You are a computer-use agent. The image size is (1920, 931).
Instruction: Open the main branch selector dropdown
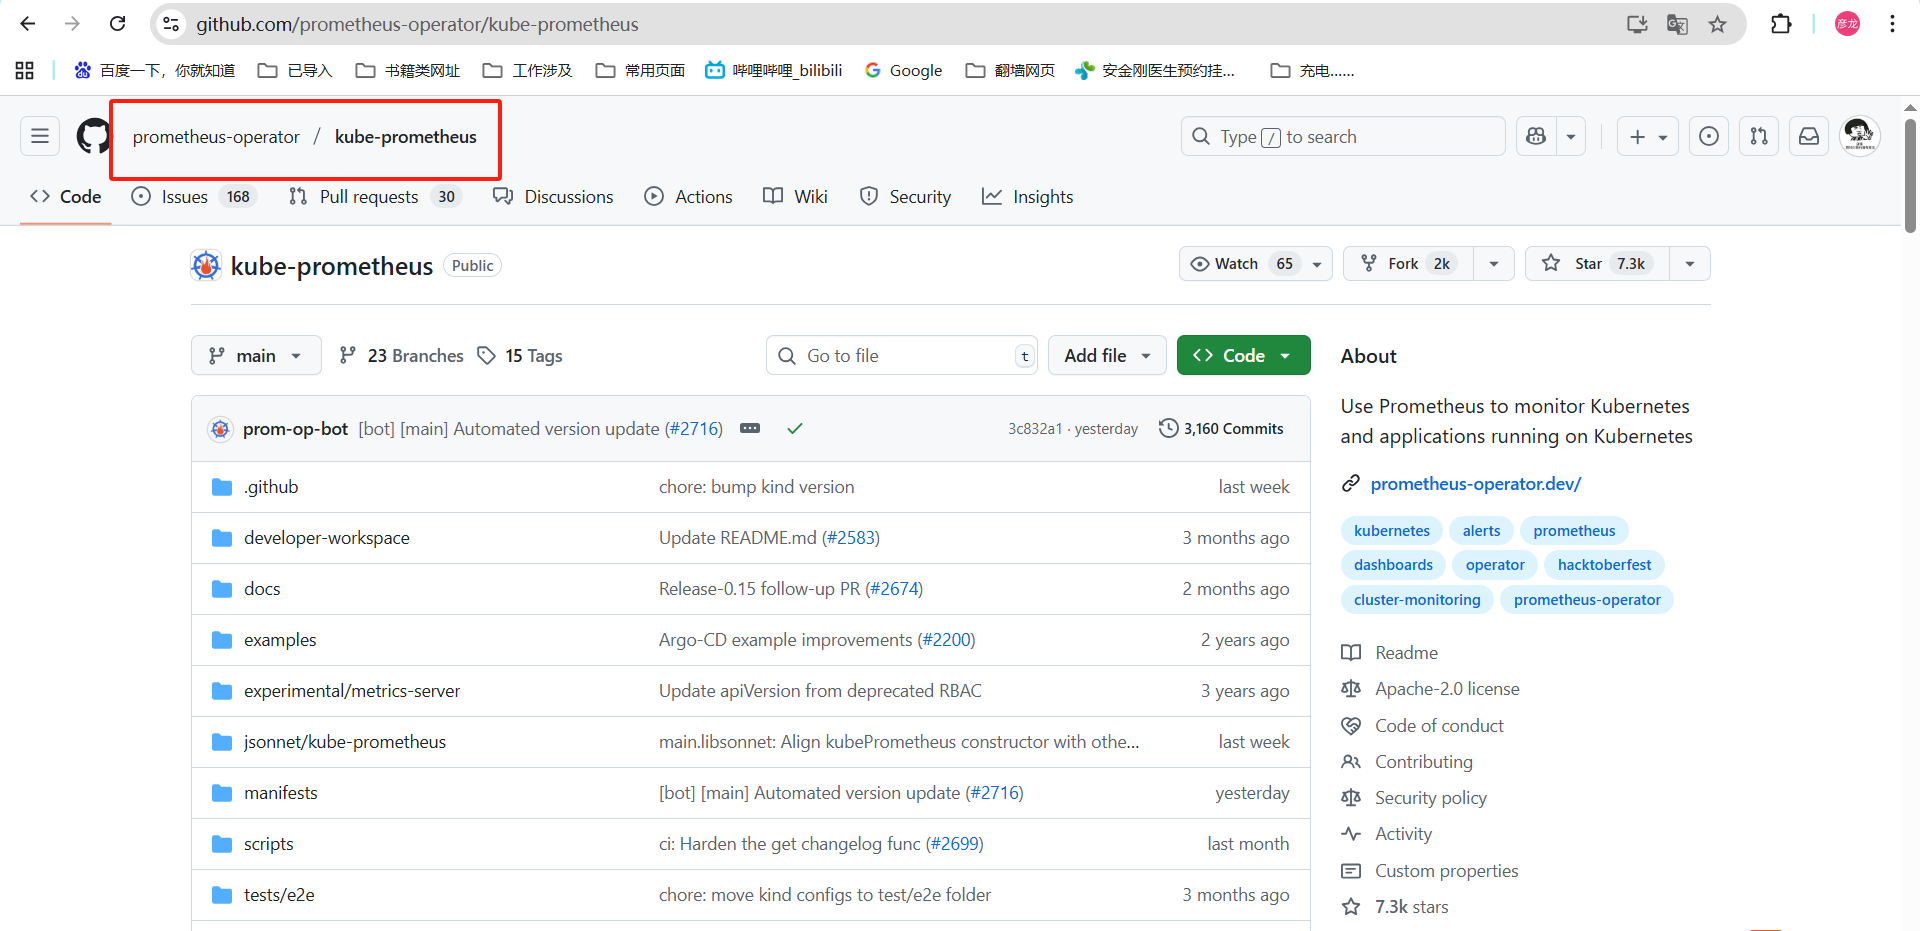click(x=256, y=355)
